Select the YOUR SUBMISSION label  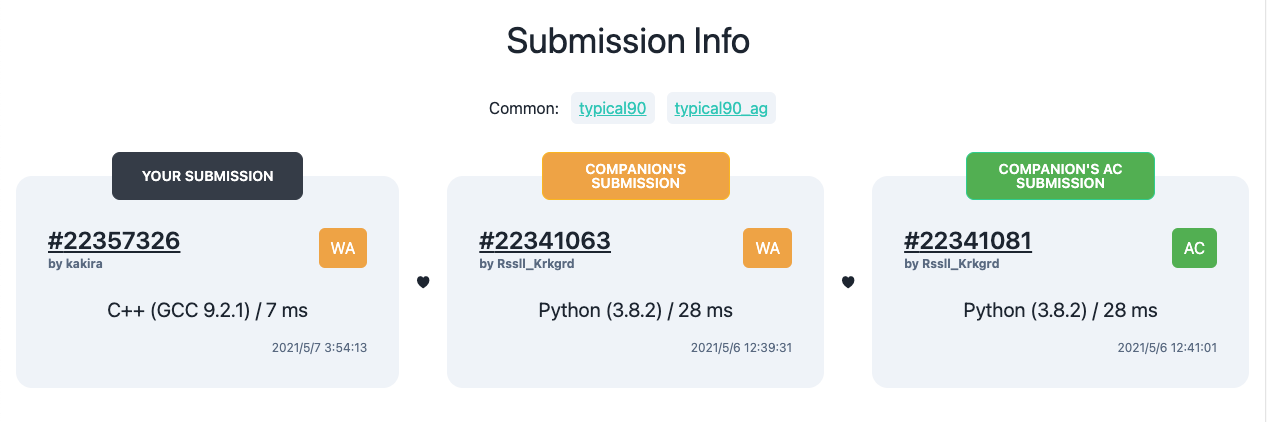coord(207,176)
